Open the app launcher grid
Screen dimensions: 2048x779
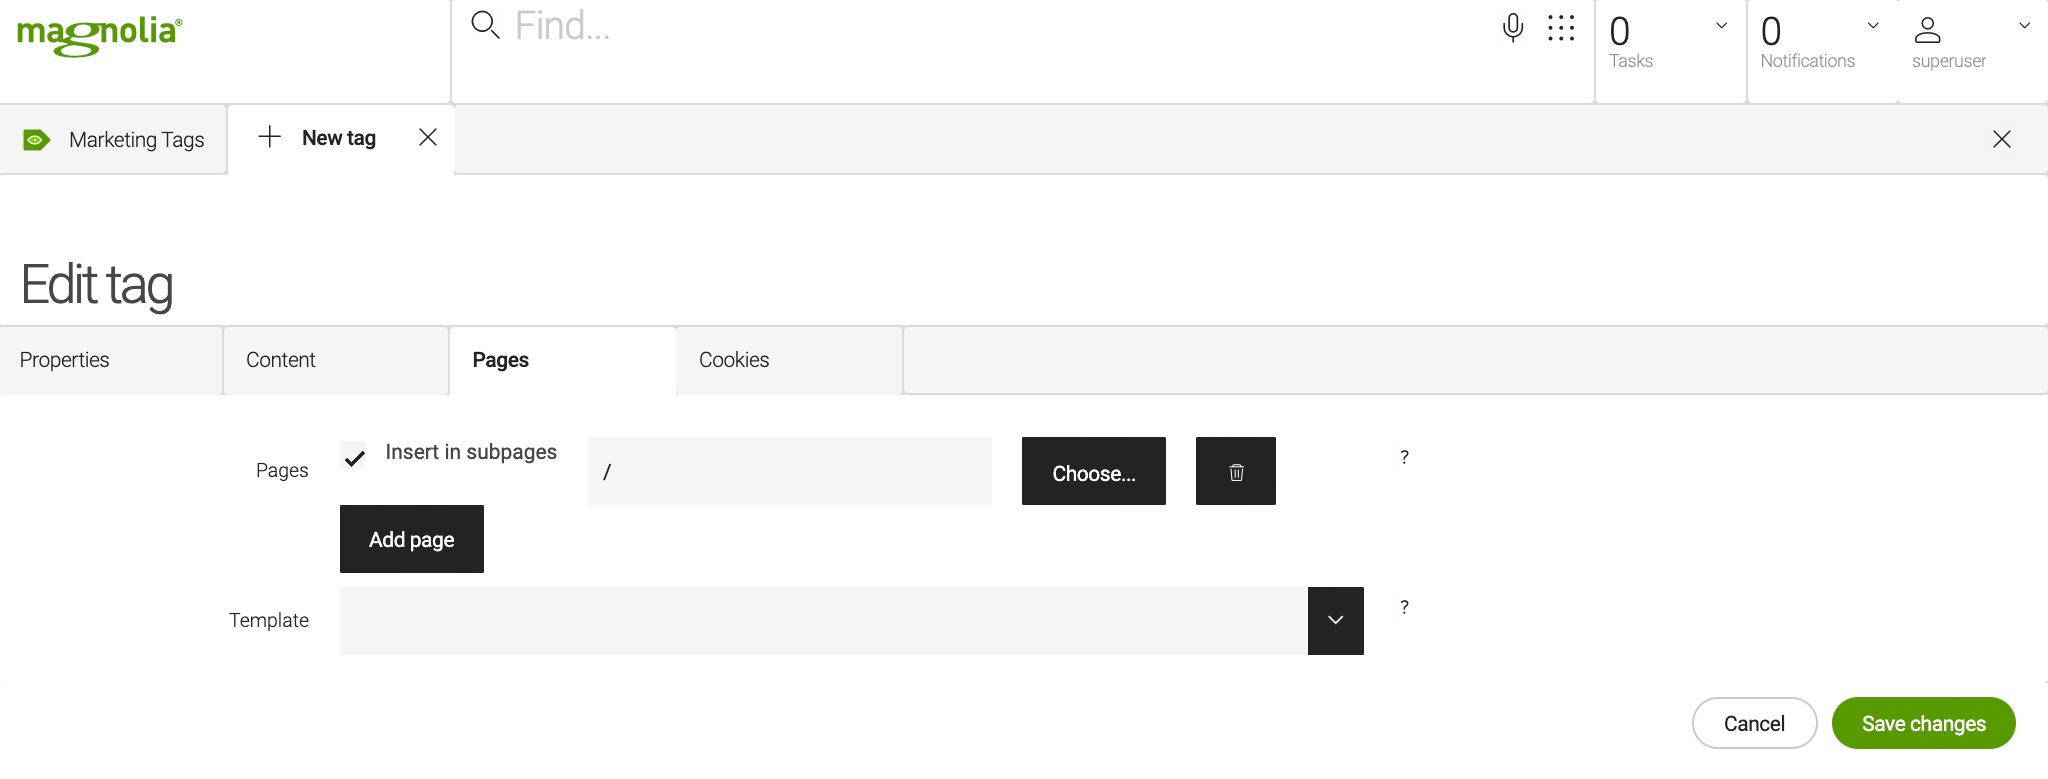click(x=1561, y=27)
